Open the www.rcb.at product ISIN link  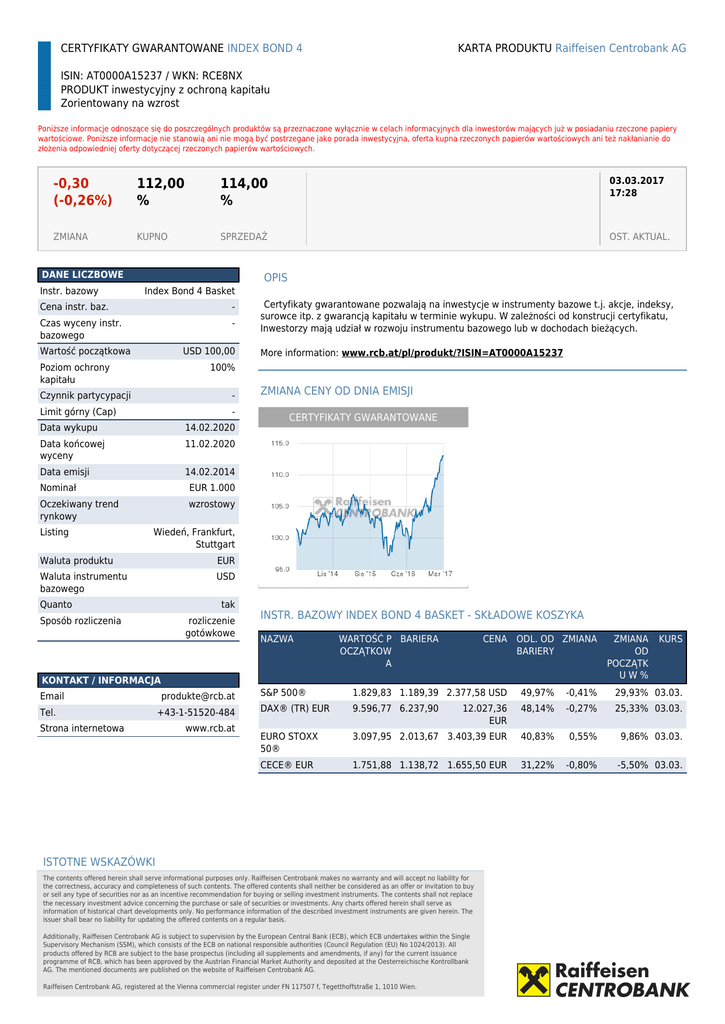click(x=452, y=353)
